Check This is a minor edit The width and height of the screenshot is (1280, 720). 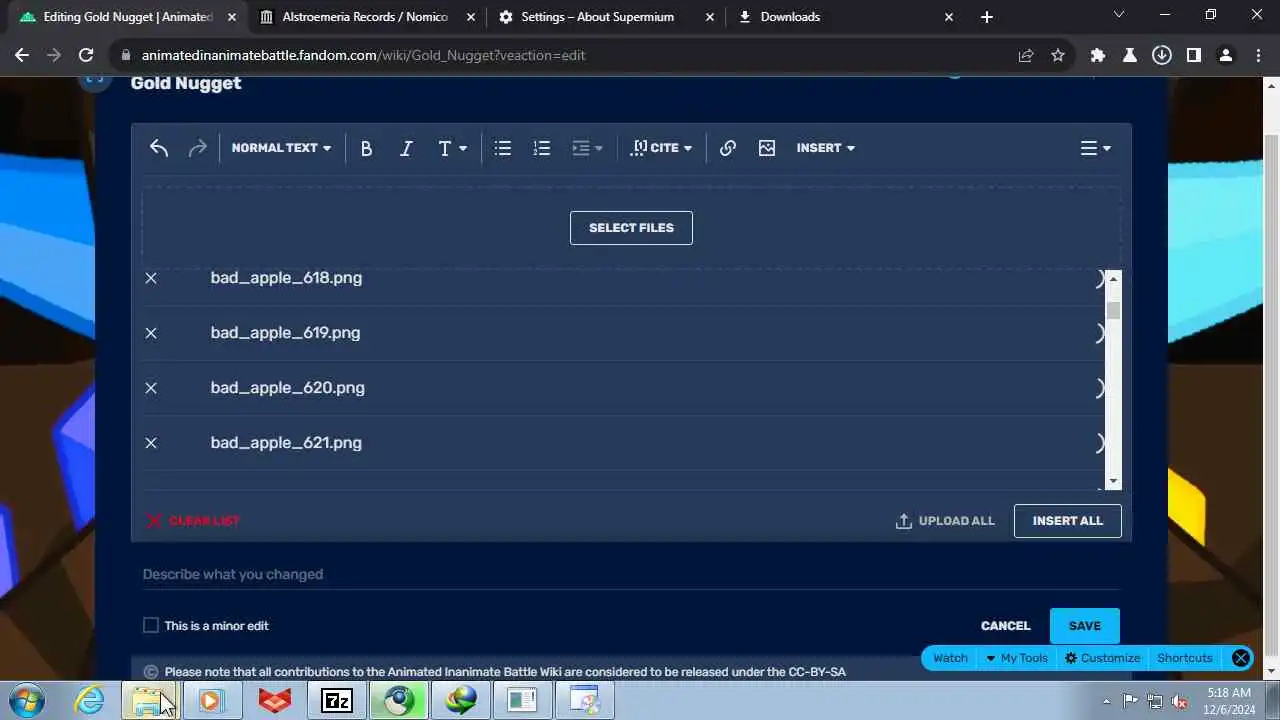(151, 625)
